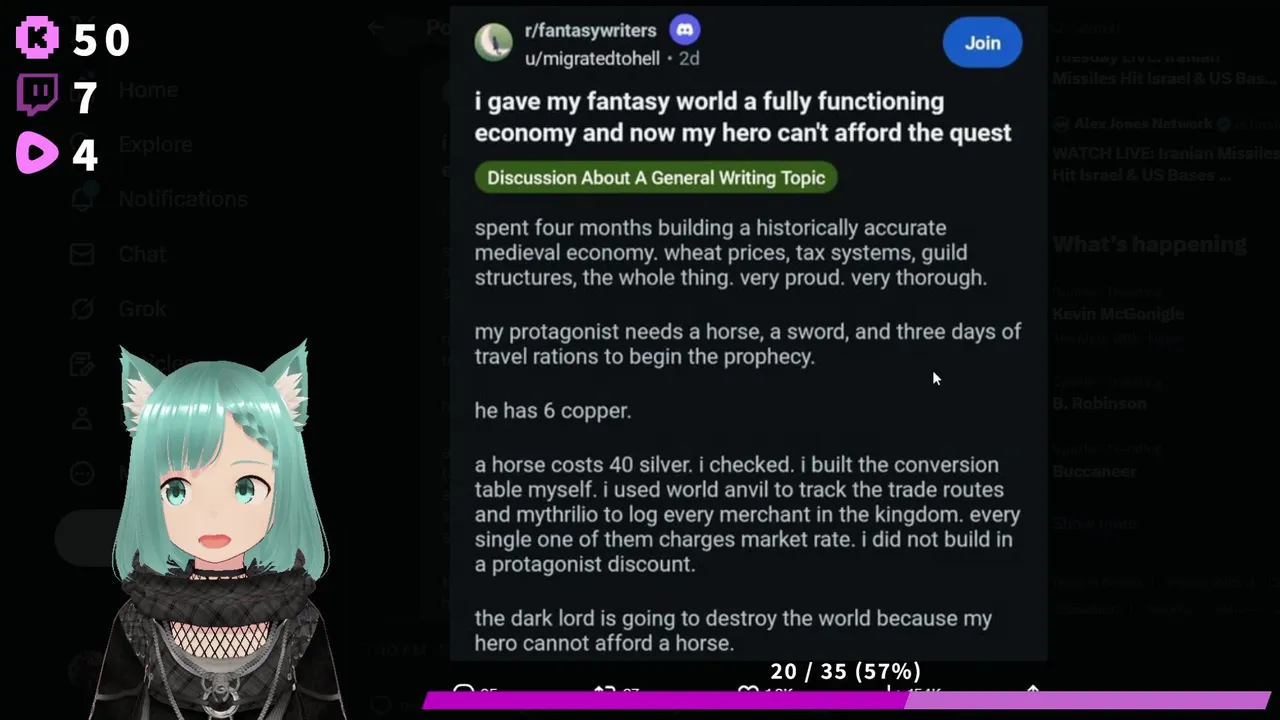Go to Home in the sidebar
Image resolution: width=1280 pixels, height=720 pixels.
pyautogui.click(x=148, y=90)
